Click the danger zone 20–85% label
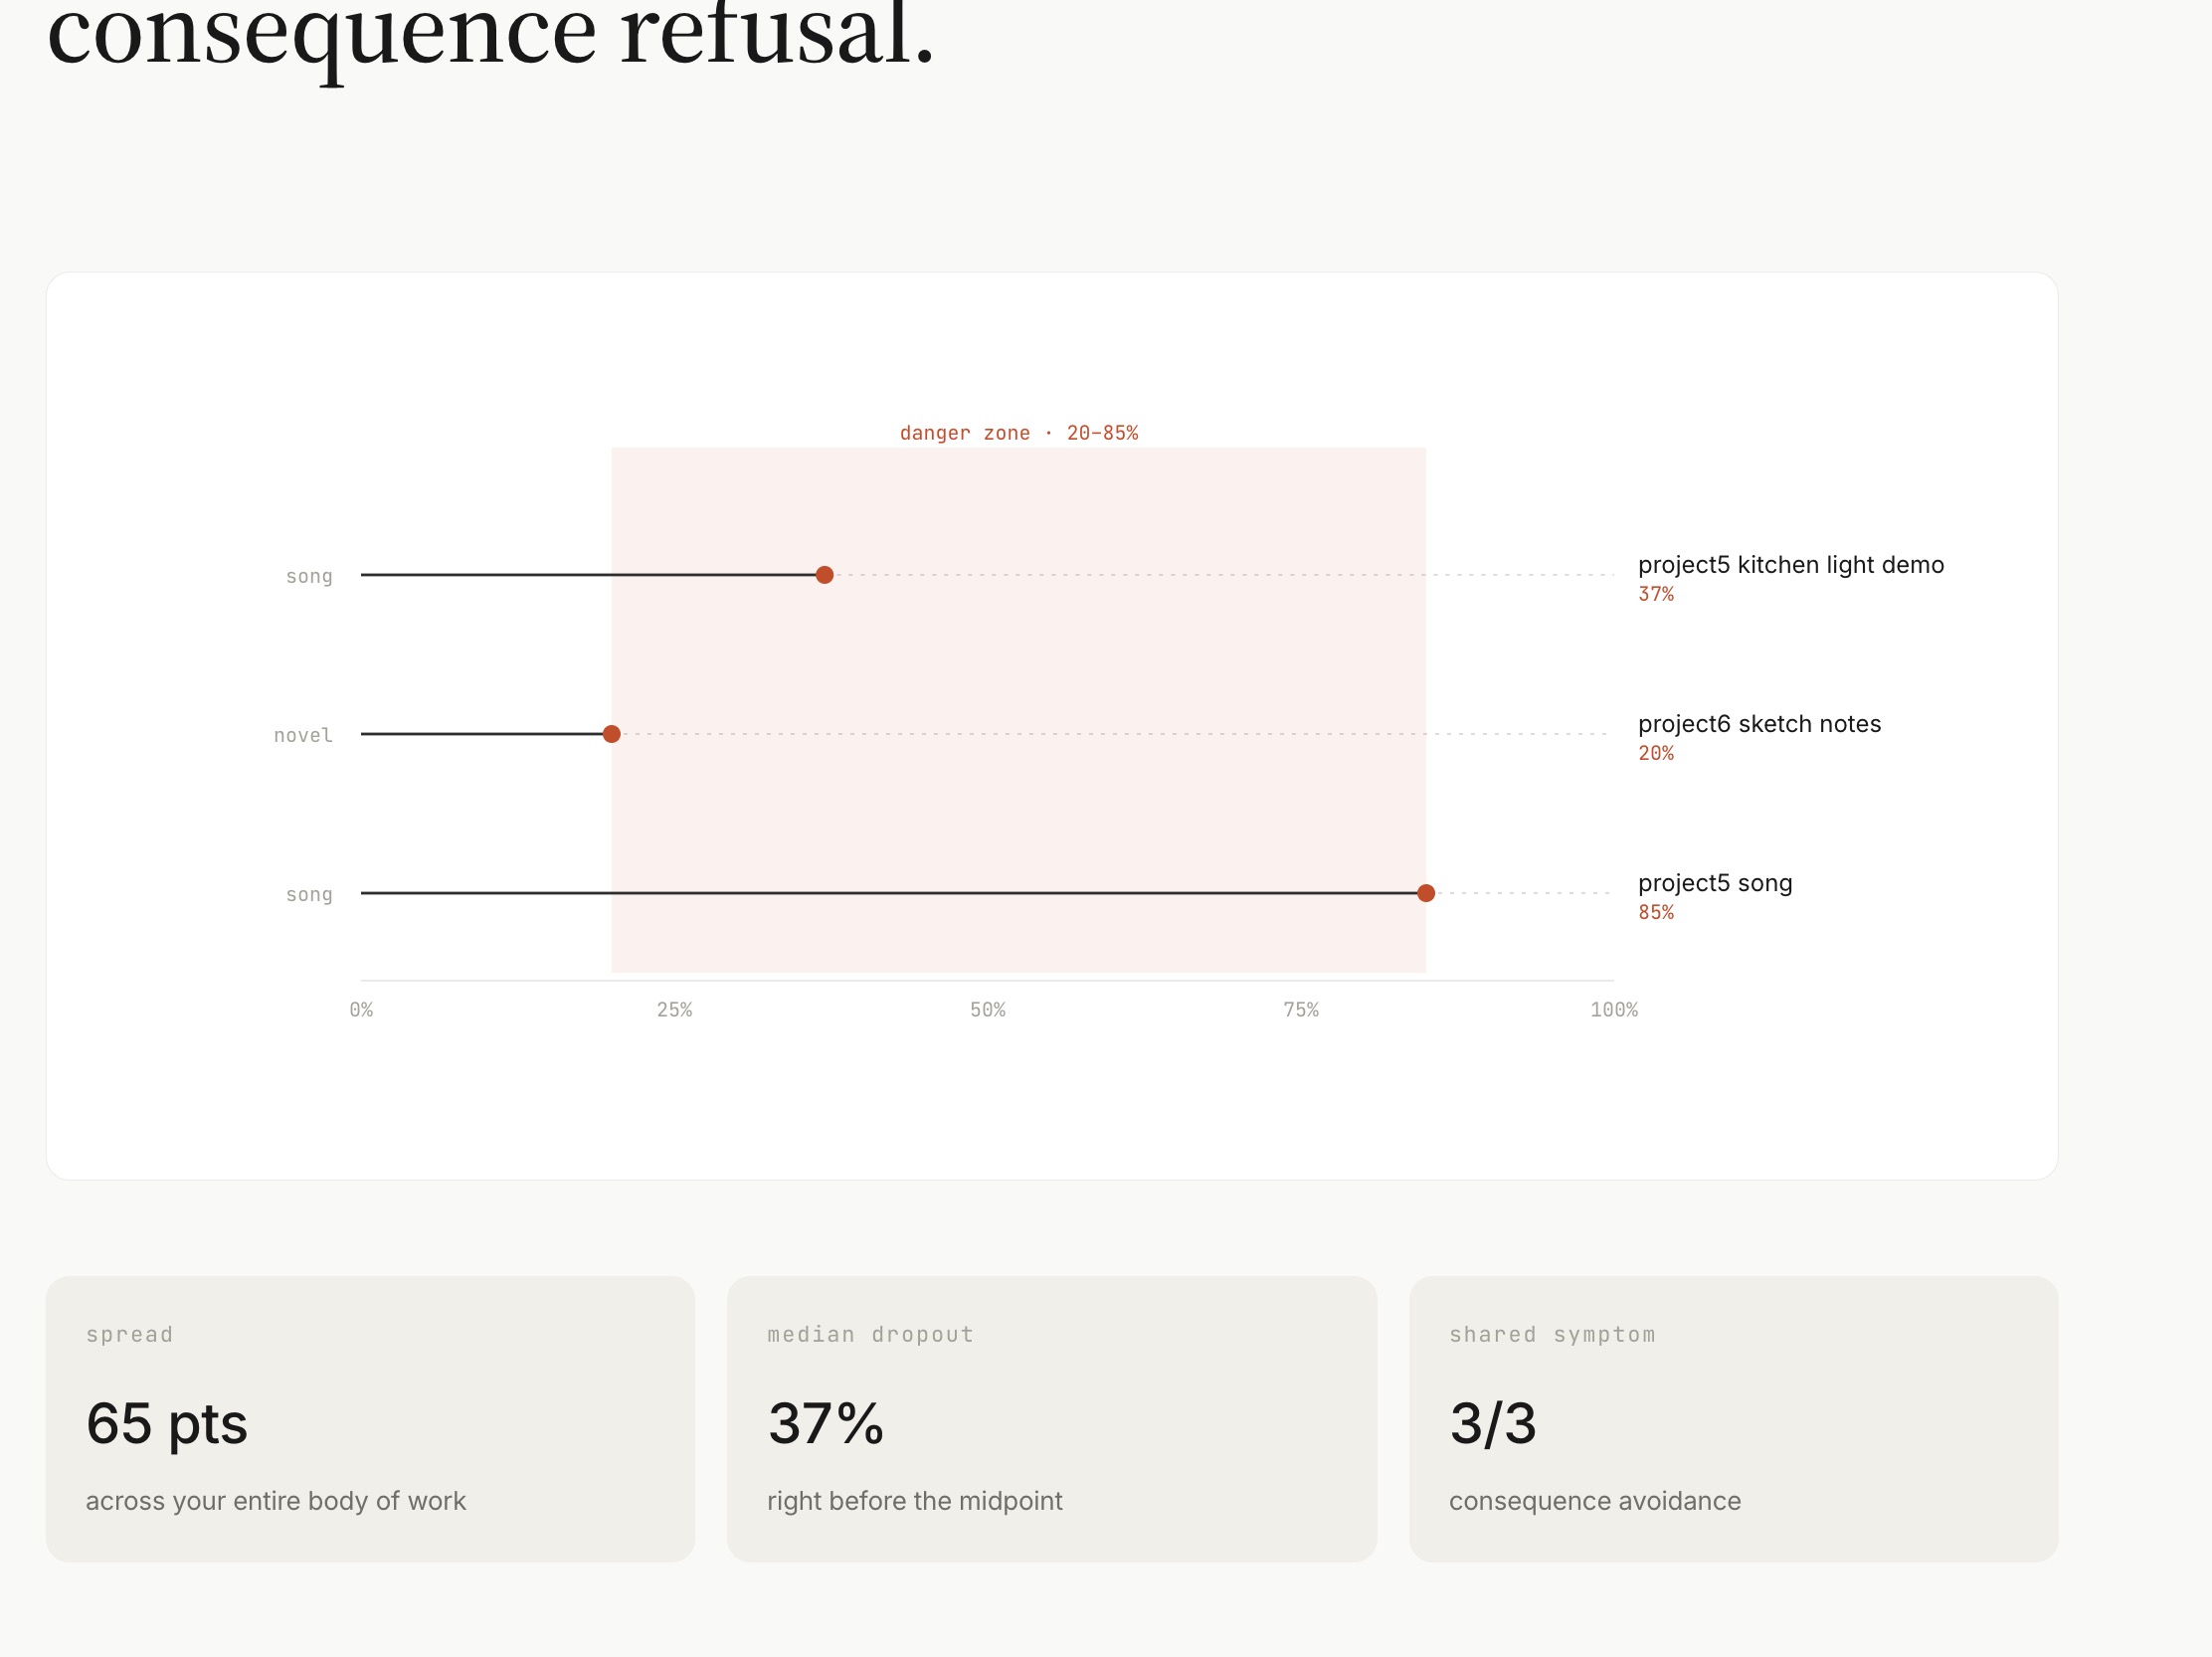Screen dimensions: 2212x1657 (x=1018, y=433)
